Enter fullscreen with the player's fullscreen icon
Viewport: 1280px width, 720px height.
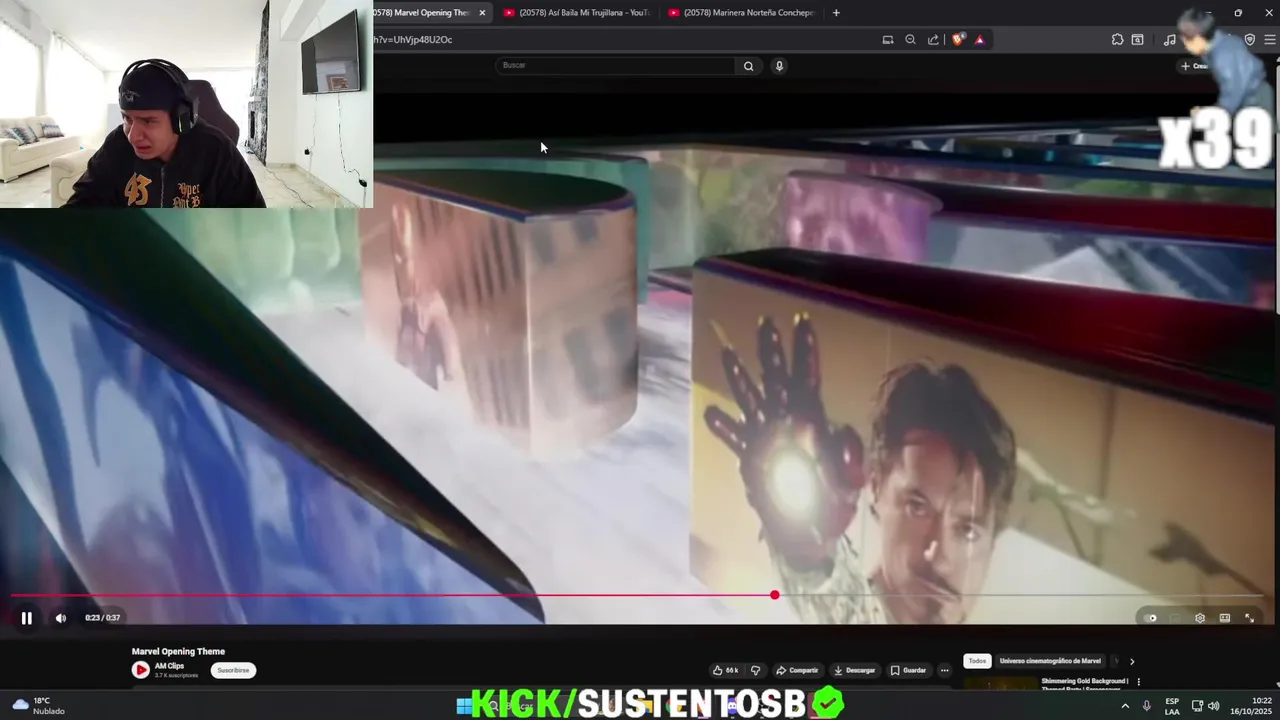[1249, 618]
